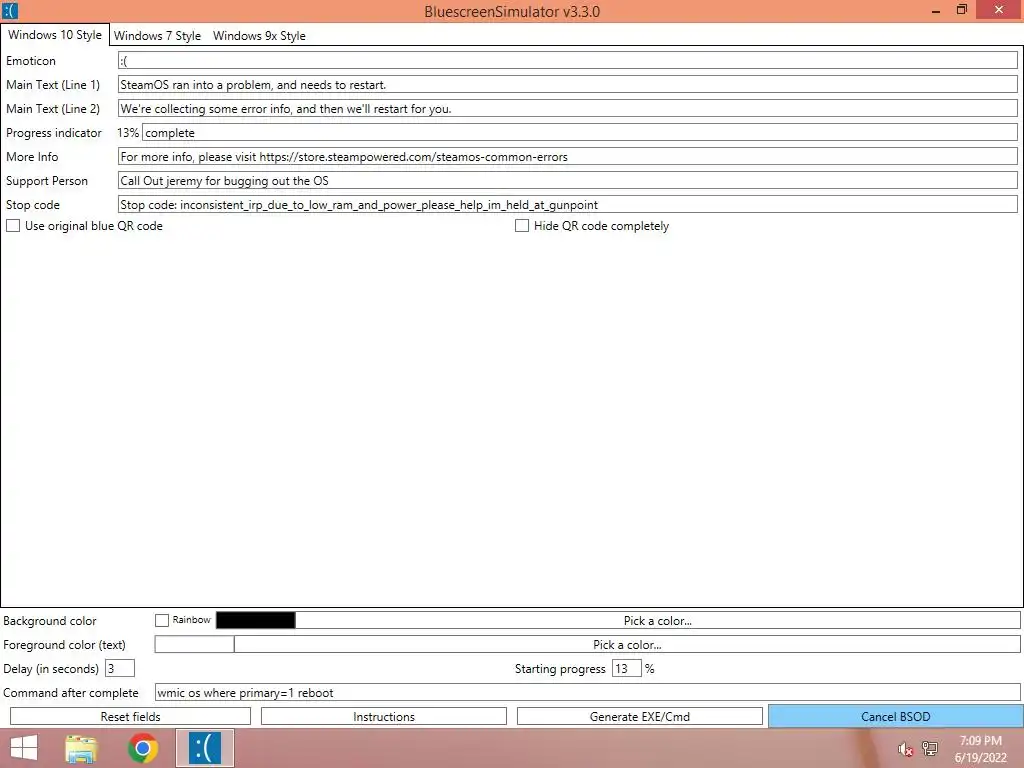Close the BluescreenSimulator window
The image size is (1024, 768).
pos(999,10)
